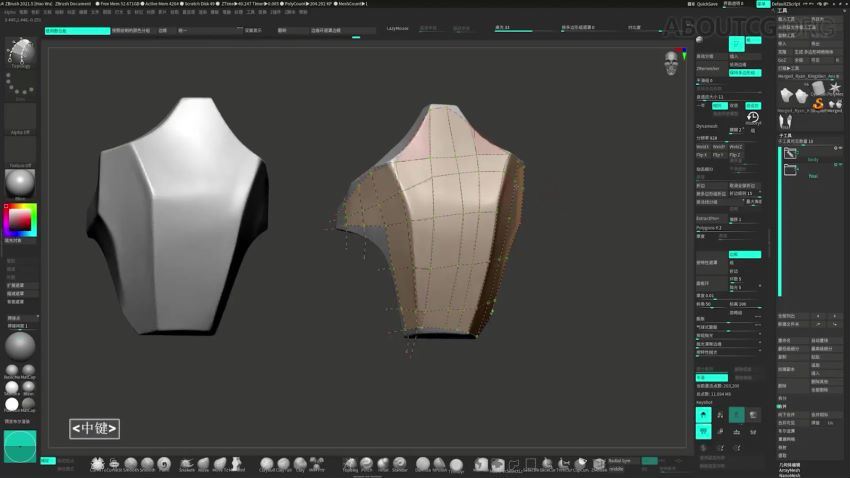Click the 导出 export tool button
Screen dimensions: 850x478
(x=826, y=44)
